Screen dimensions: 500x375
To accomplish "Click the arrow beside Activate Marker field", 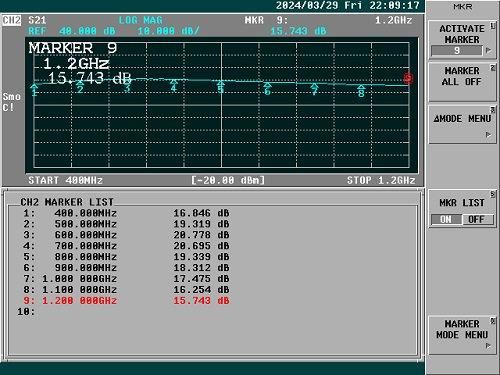I will [488, 51].
